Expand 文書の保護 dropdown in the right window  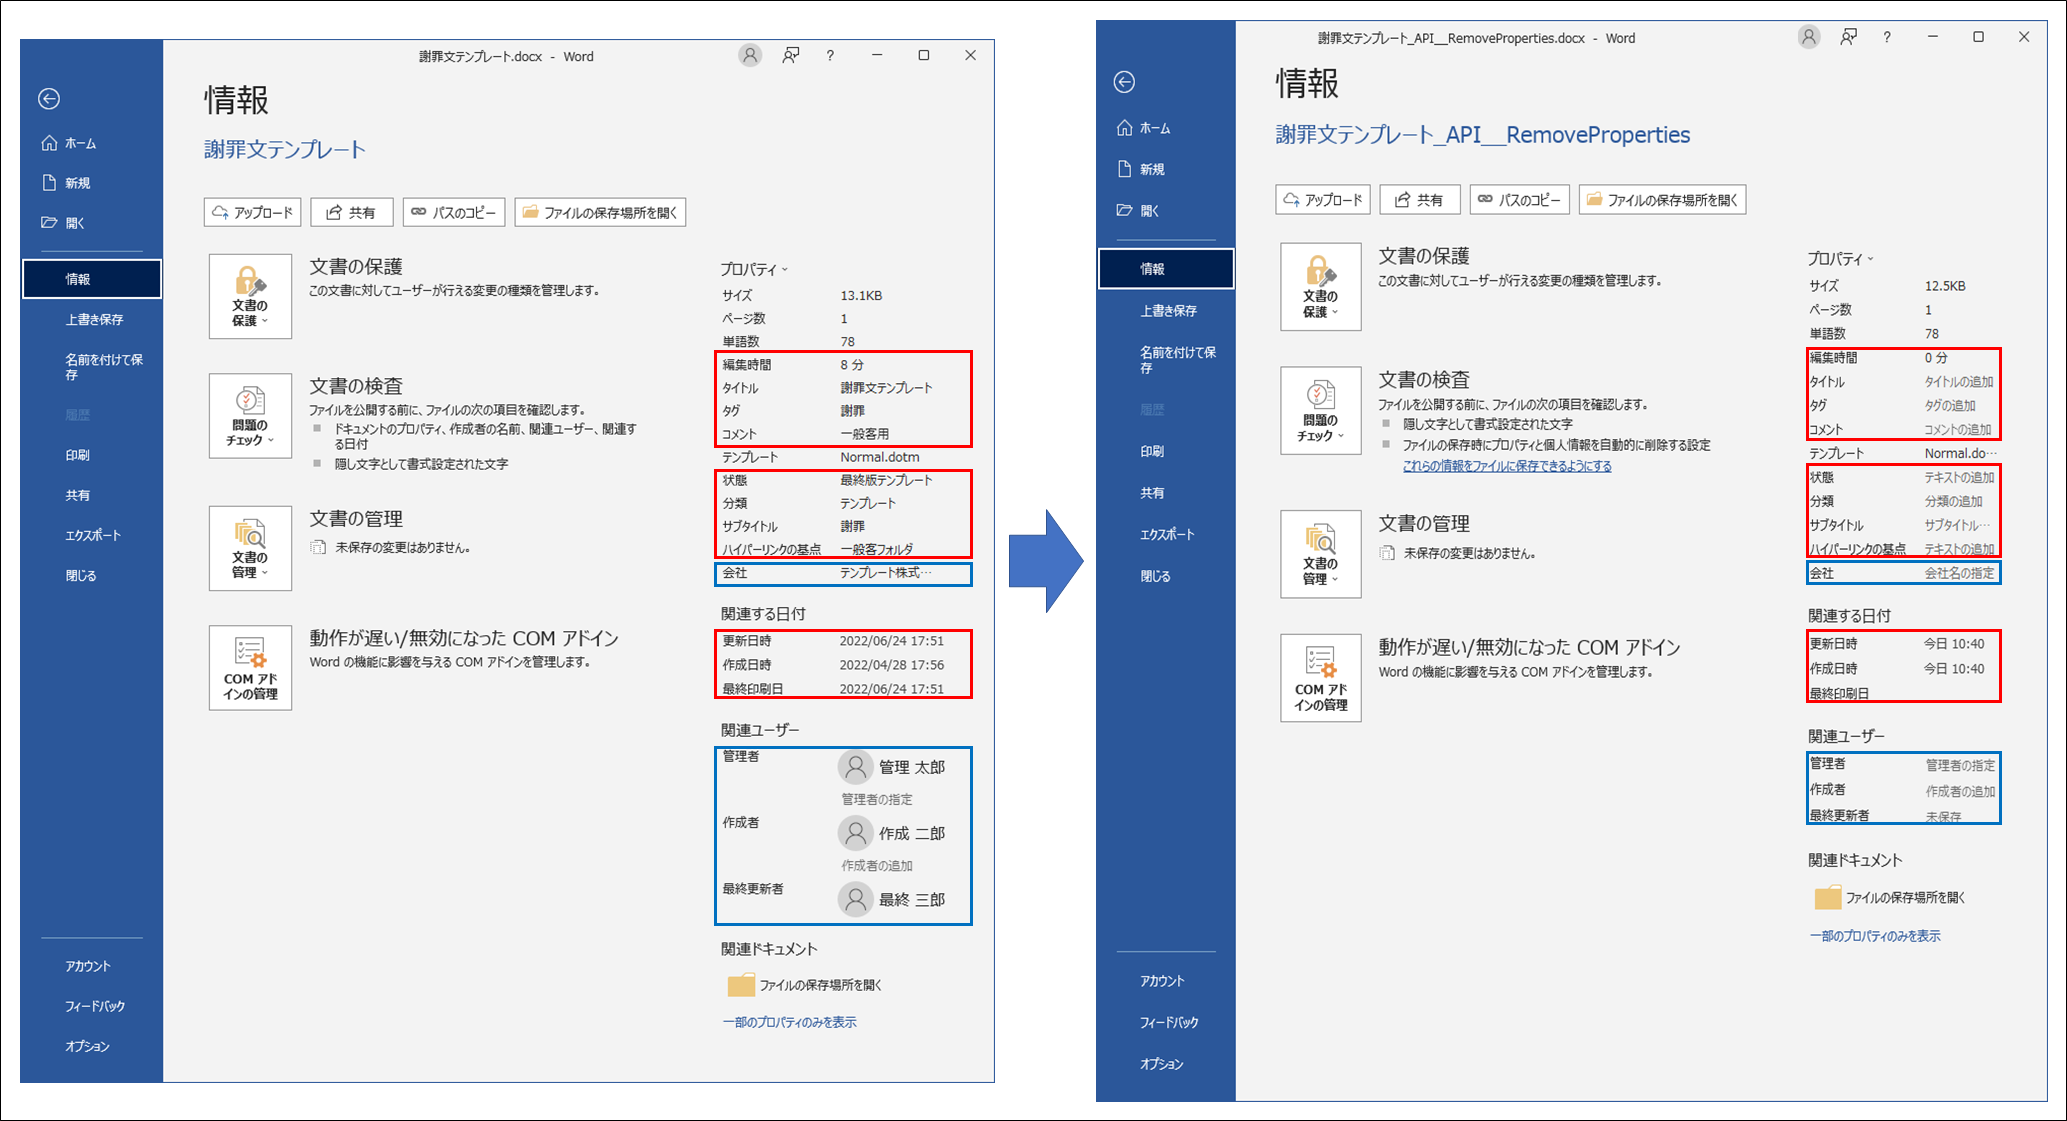pos(1321,287)
